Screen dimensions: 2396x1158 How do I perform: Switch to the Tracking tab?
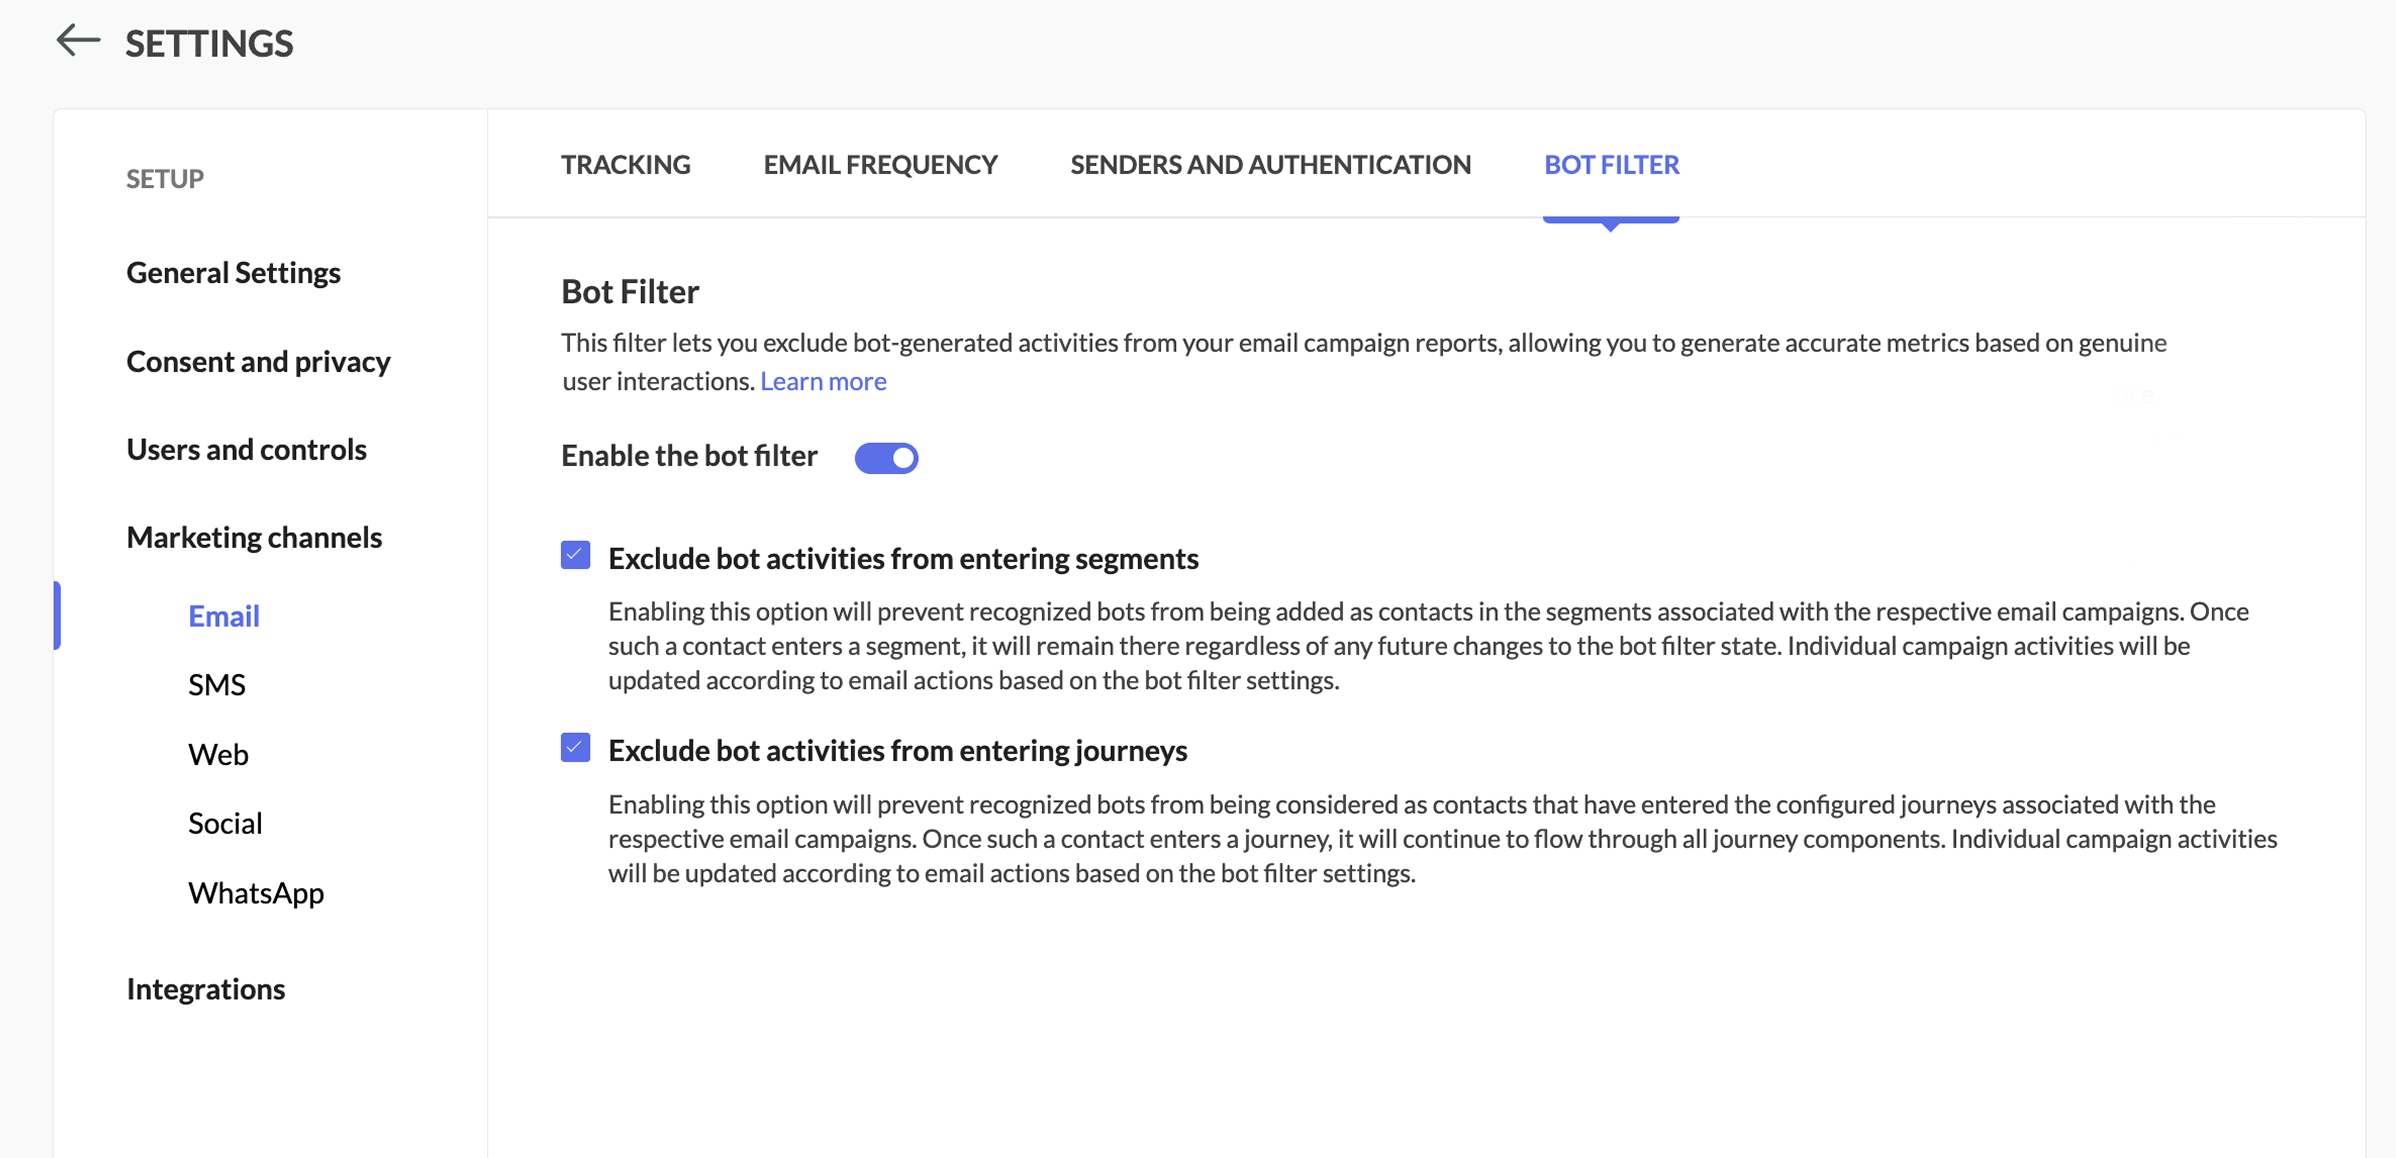click(625, 165)
